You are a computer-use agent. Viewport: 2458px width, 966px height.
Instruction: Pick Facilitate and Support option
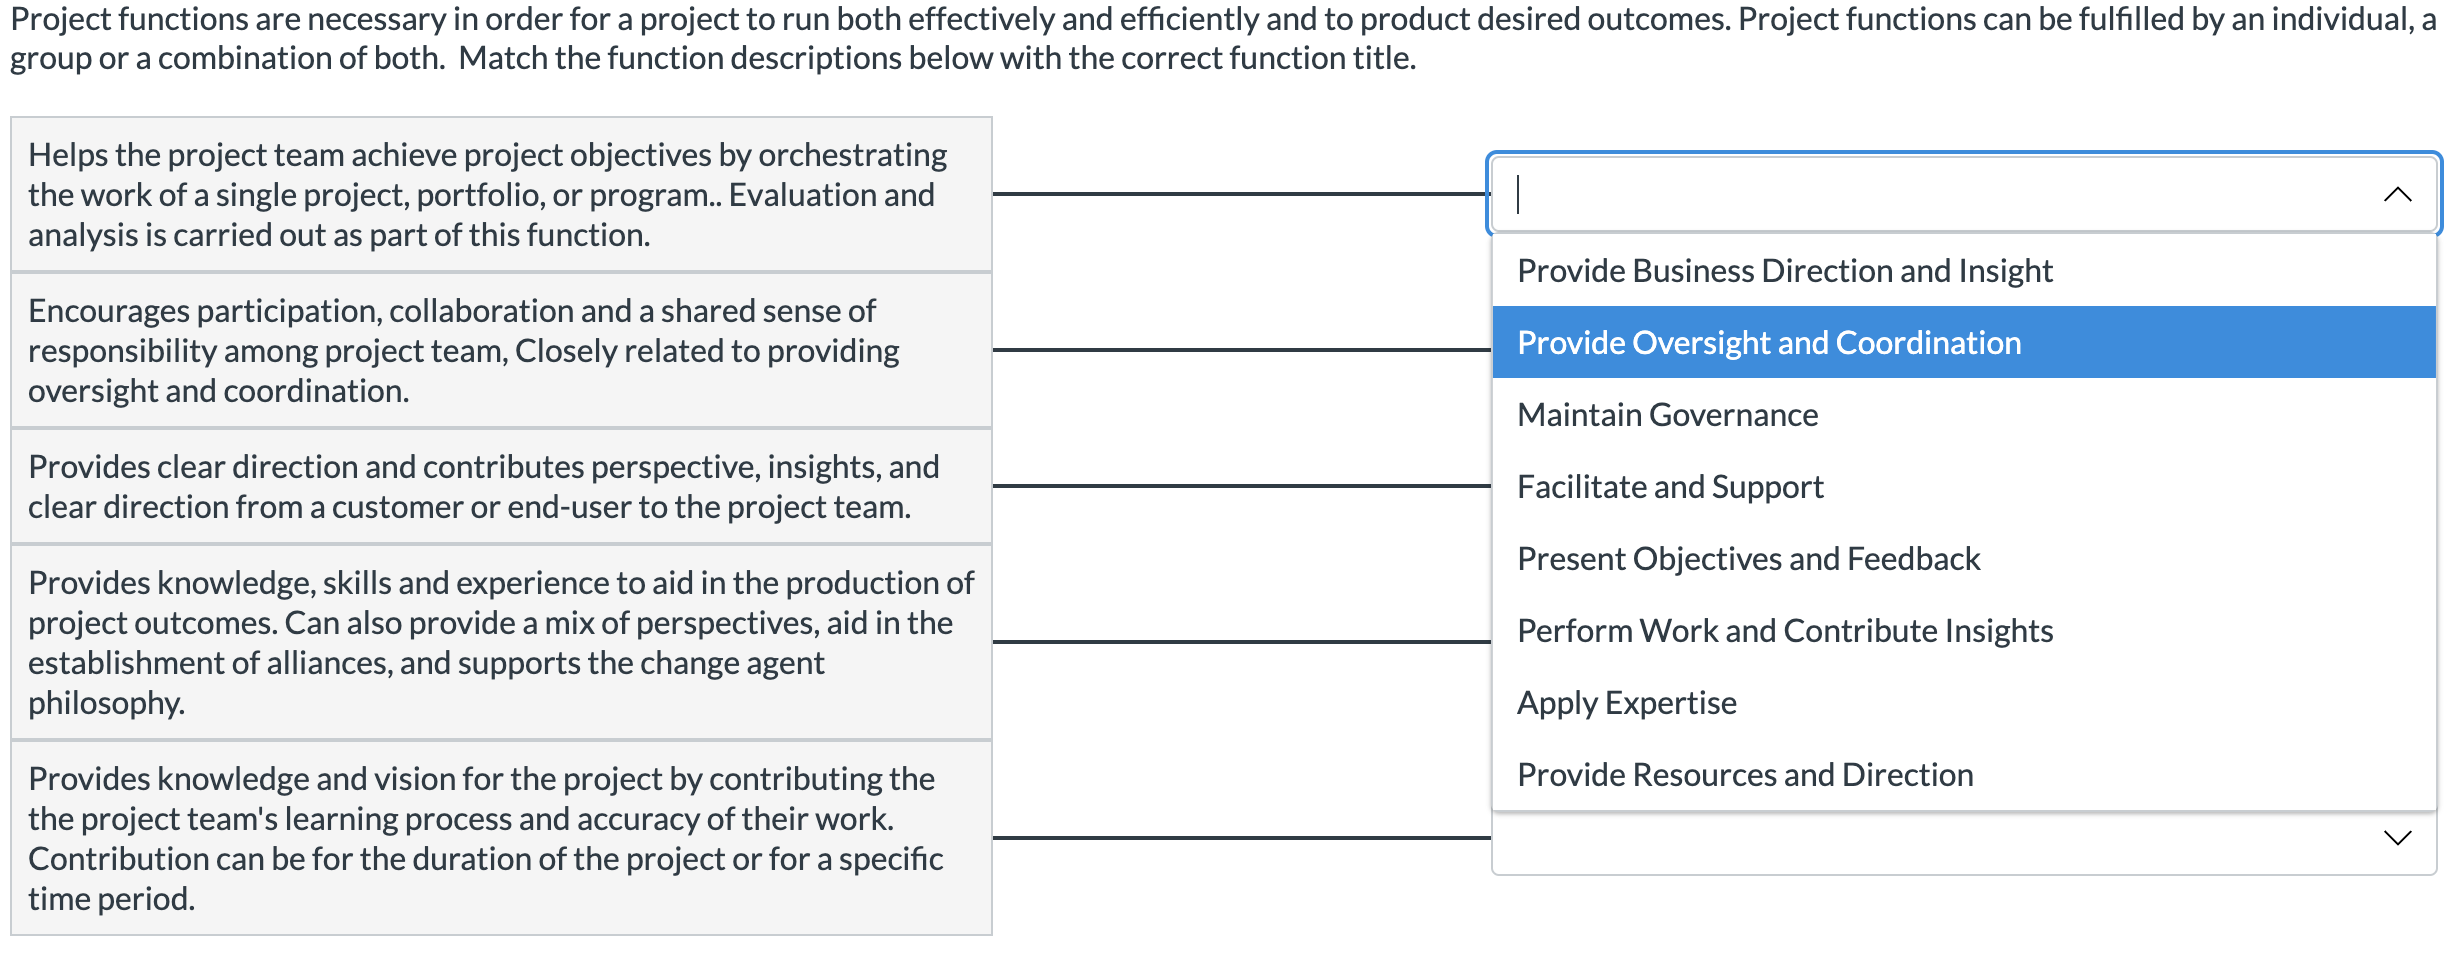1670,486
